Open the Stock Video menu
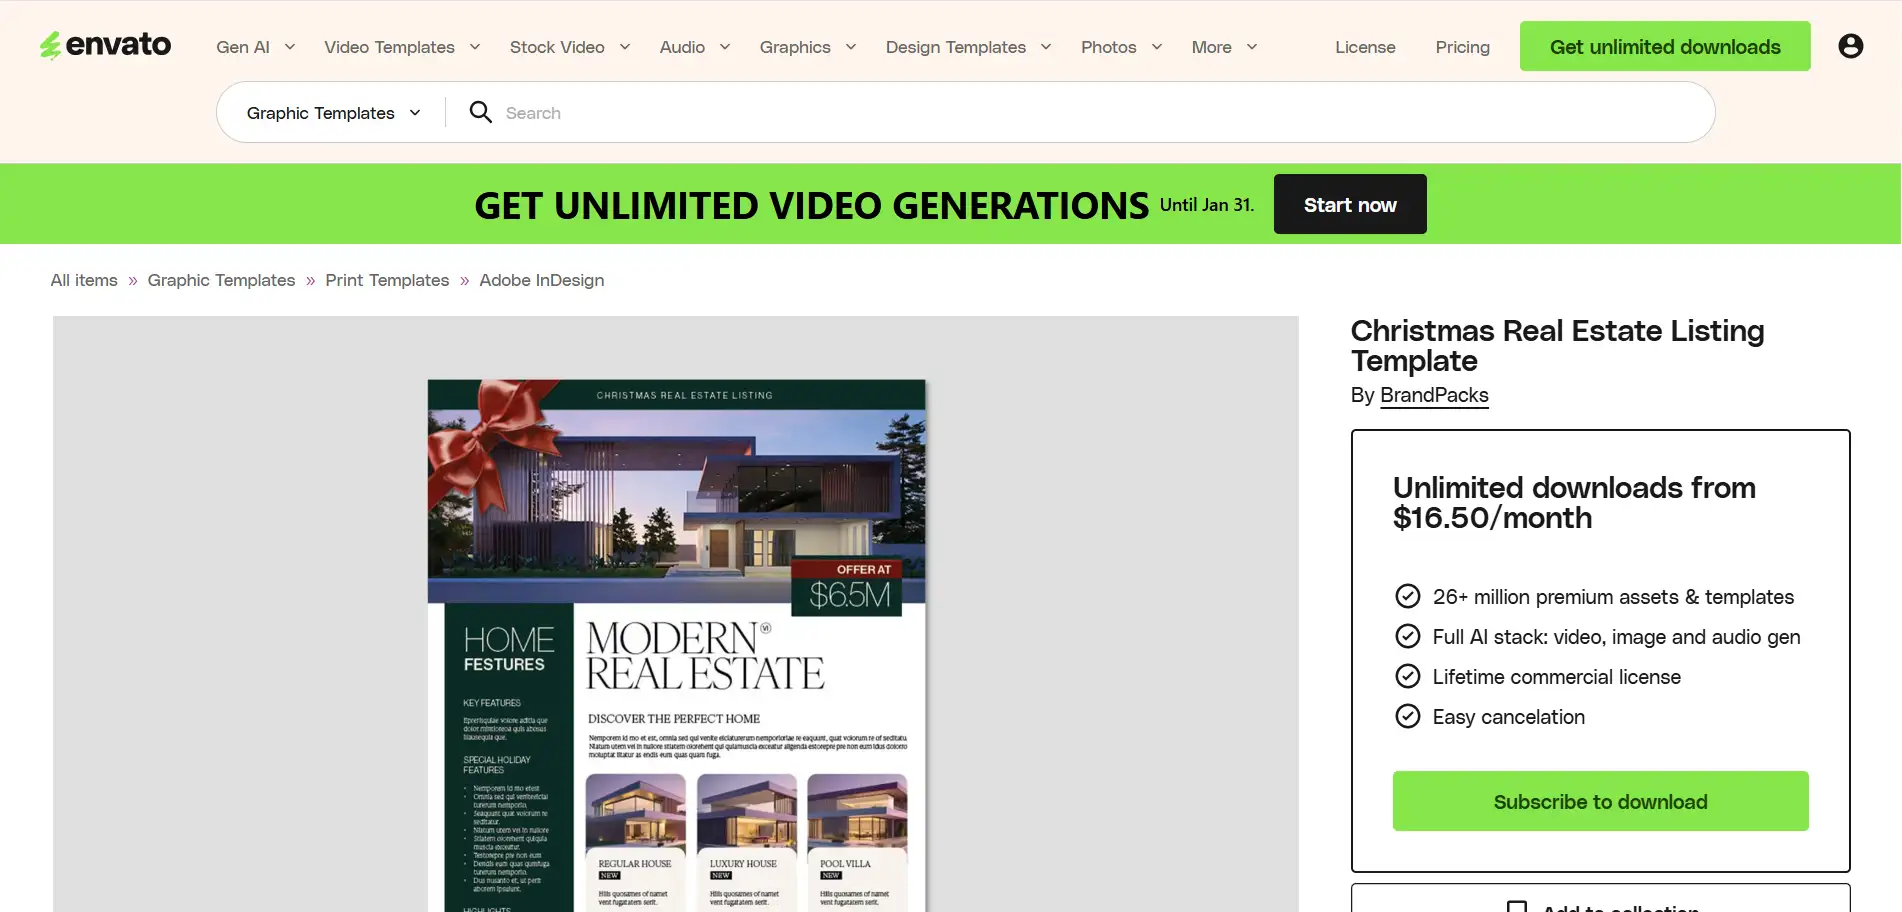This screenshot has width=1902, height=912. [x=569, y=47]
